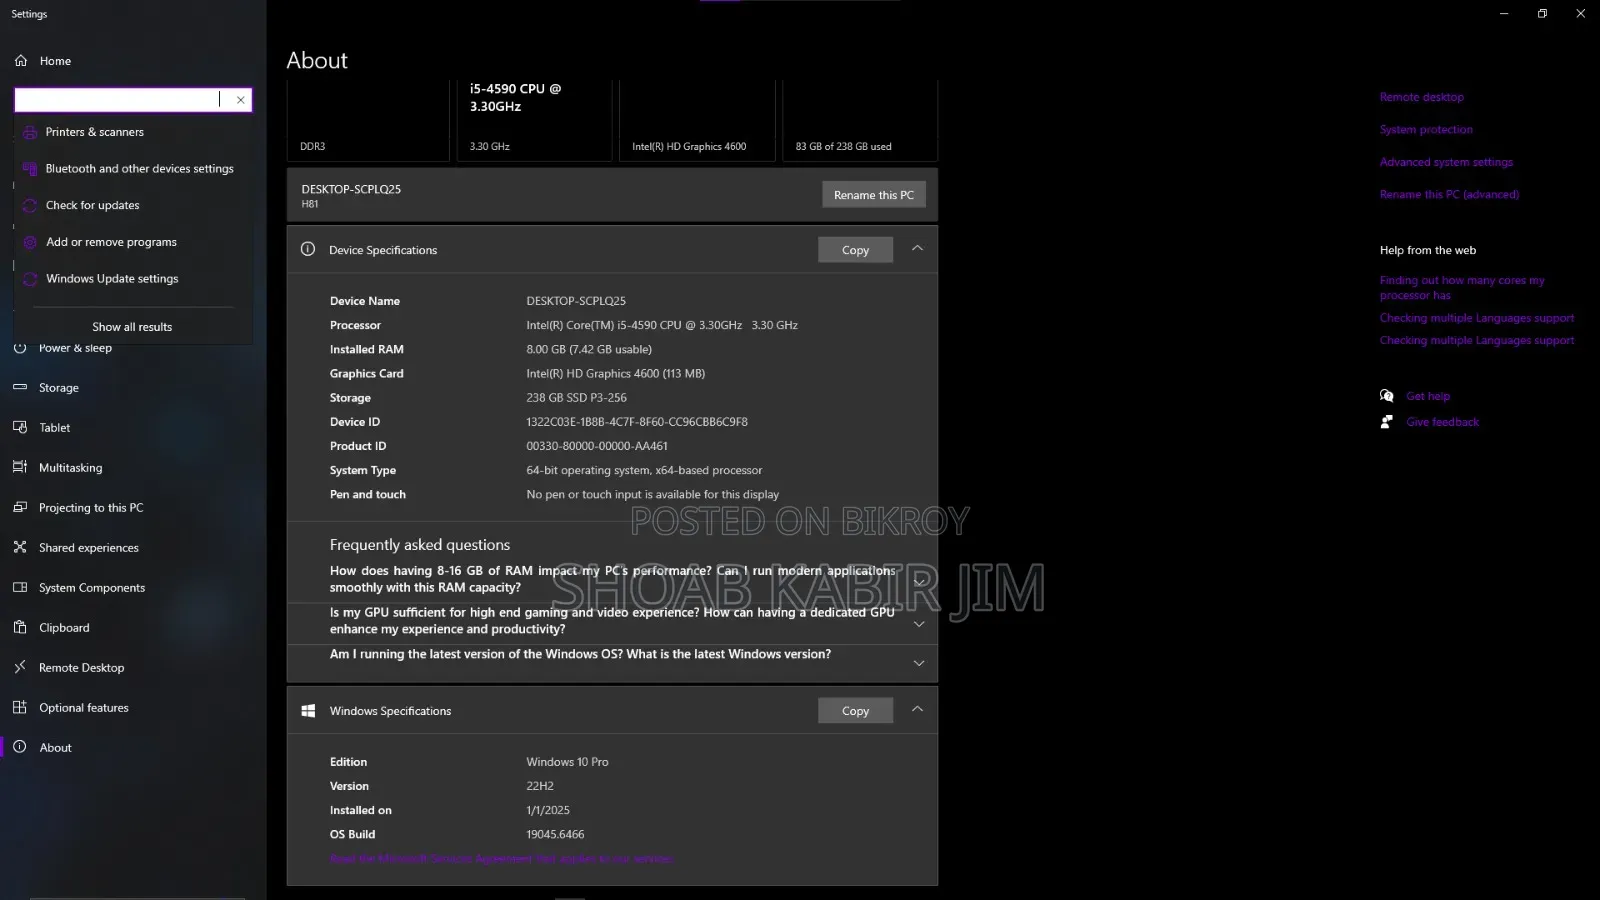Screen dimensions: 1600x900
Task: Copy the Windows Specifications
Action: (855, 711)
